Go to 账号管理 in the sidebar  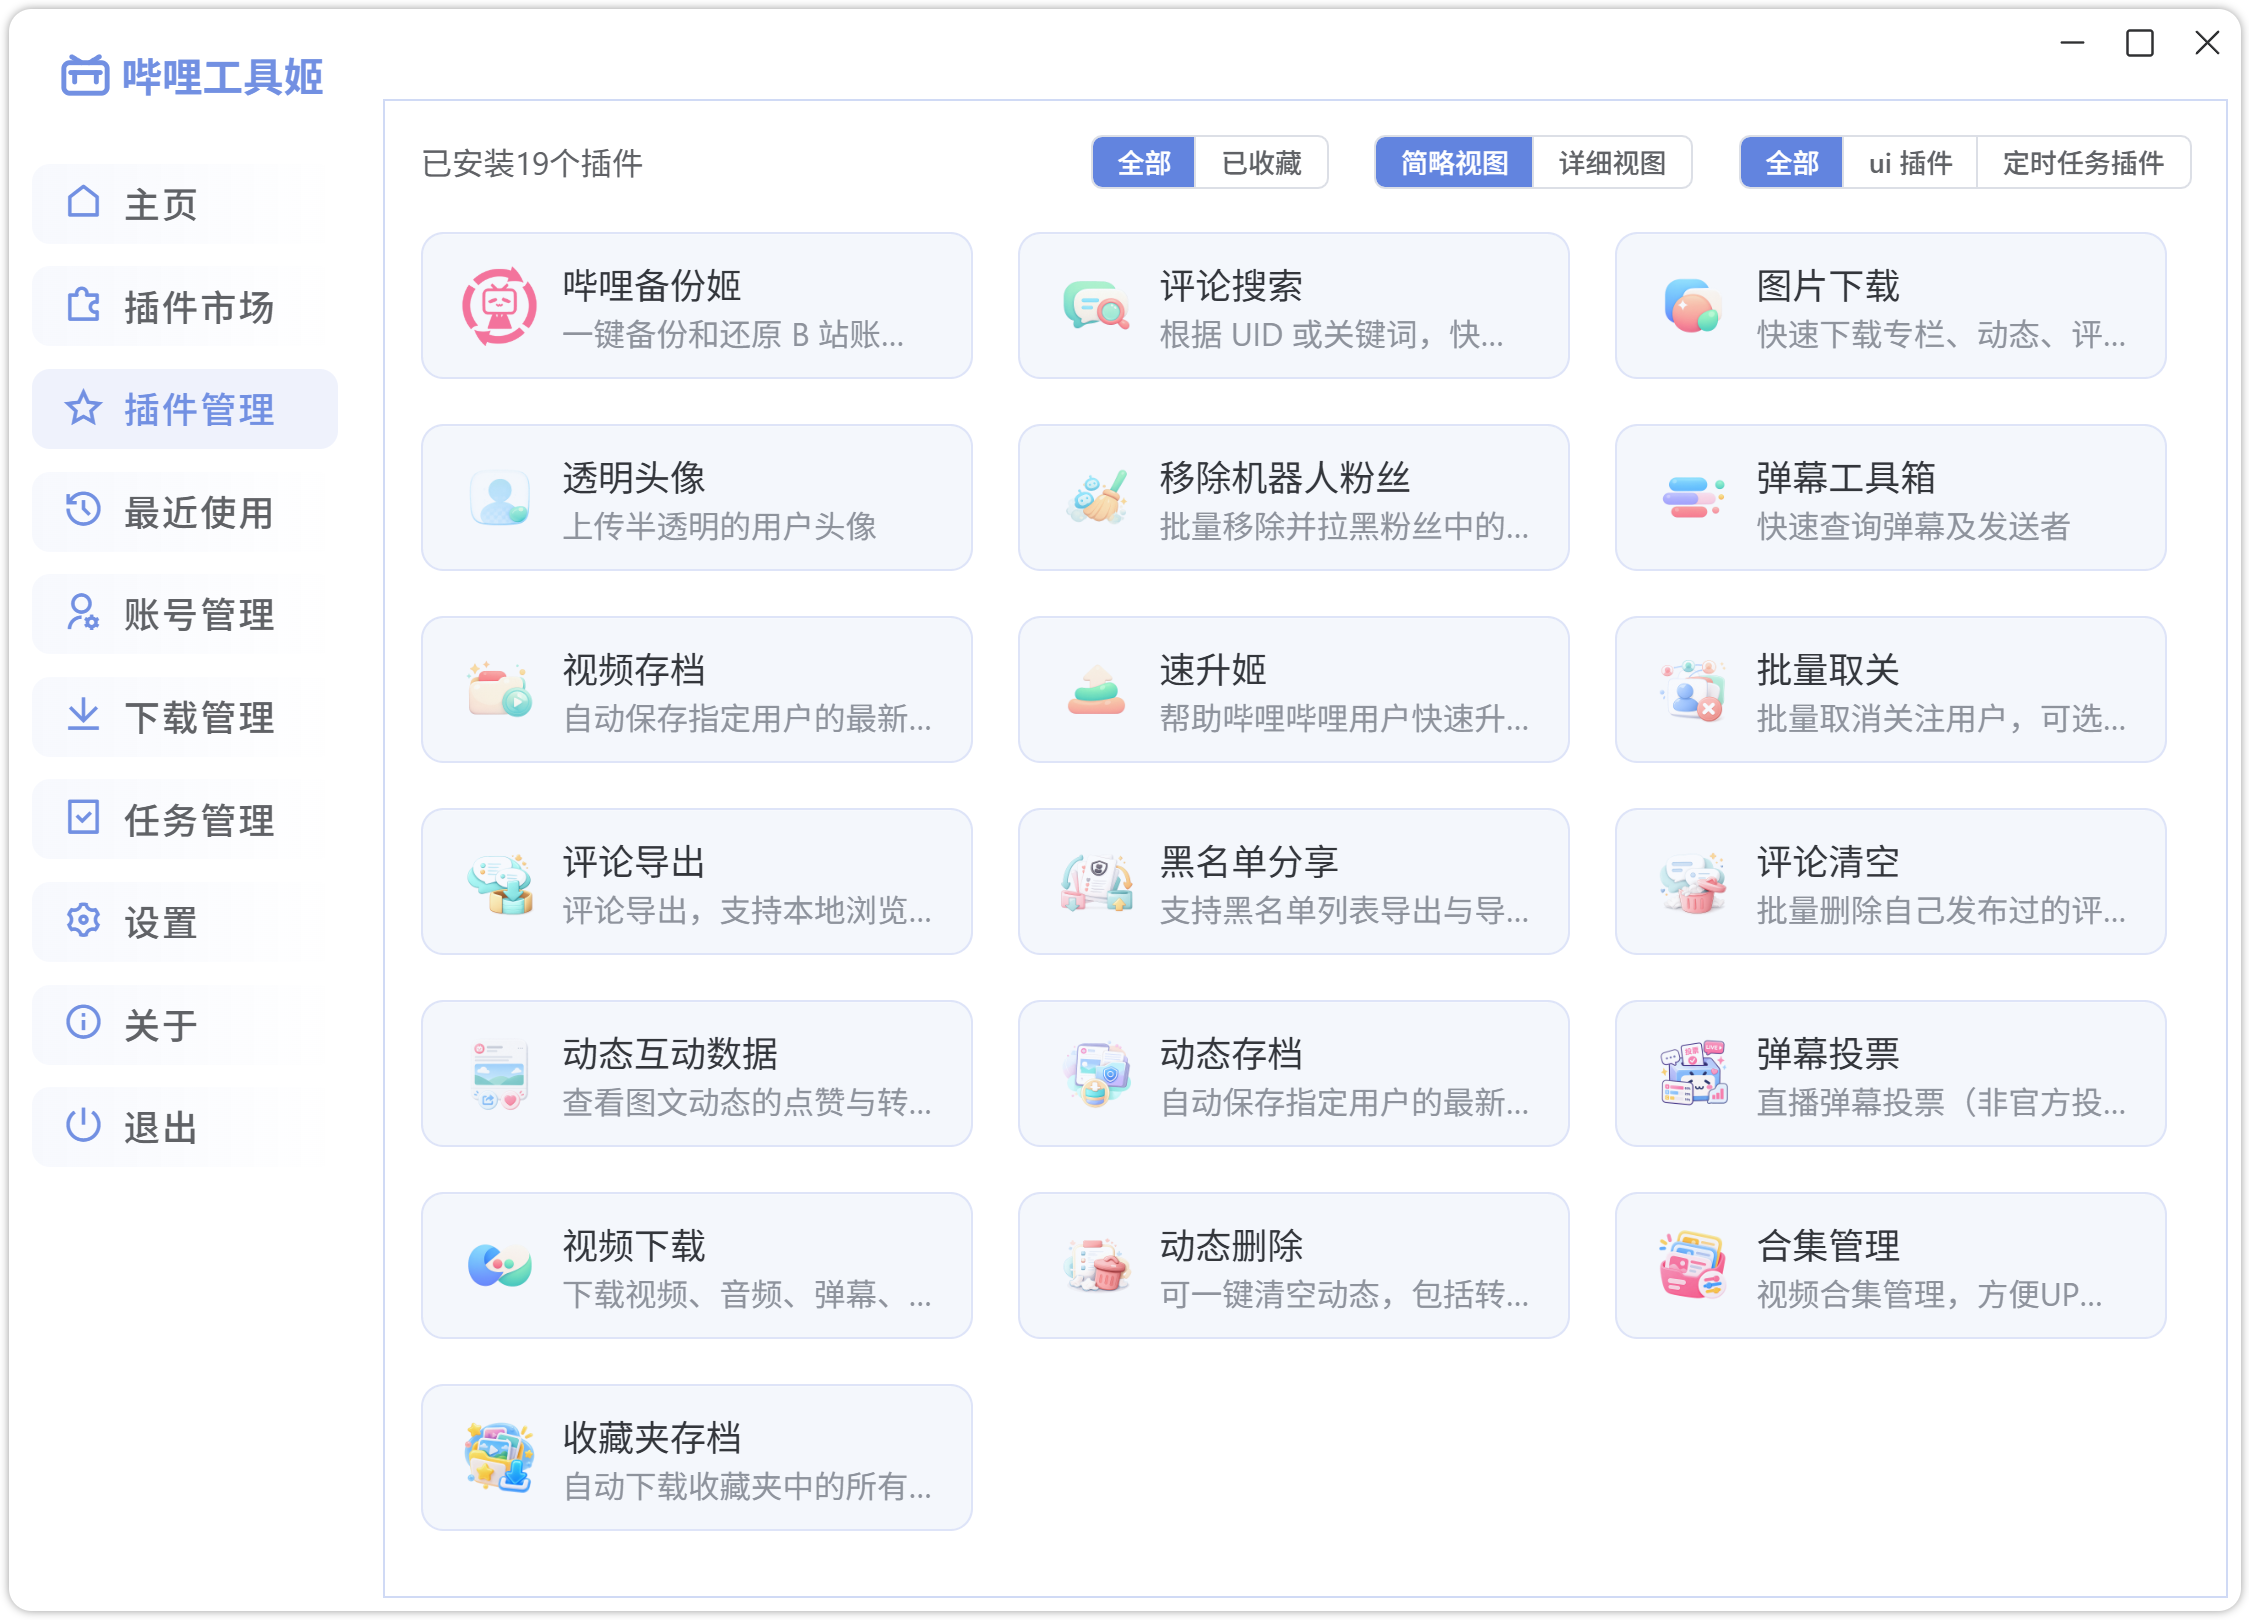pos(185,614)
